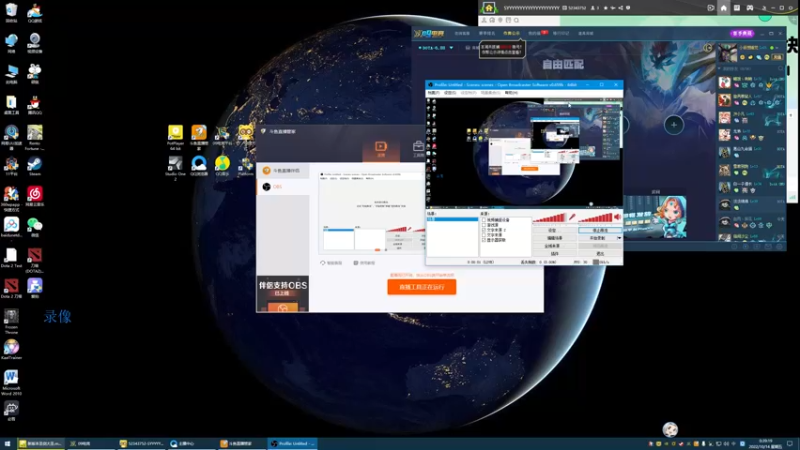This screenshot has height=450, width=800.
Task: Toggle the 文字来源 source checkbox in OBS
Action: 484,235
